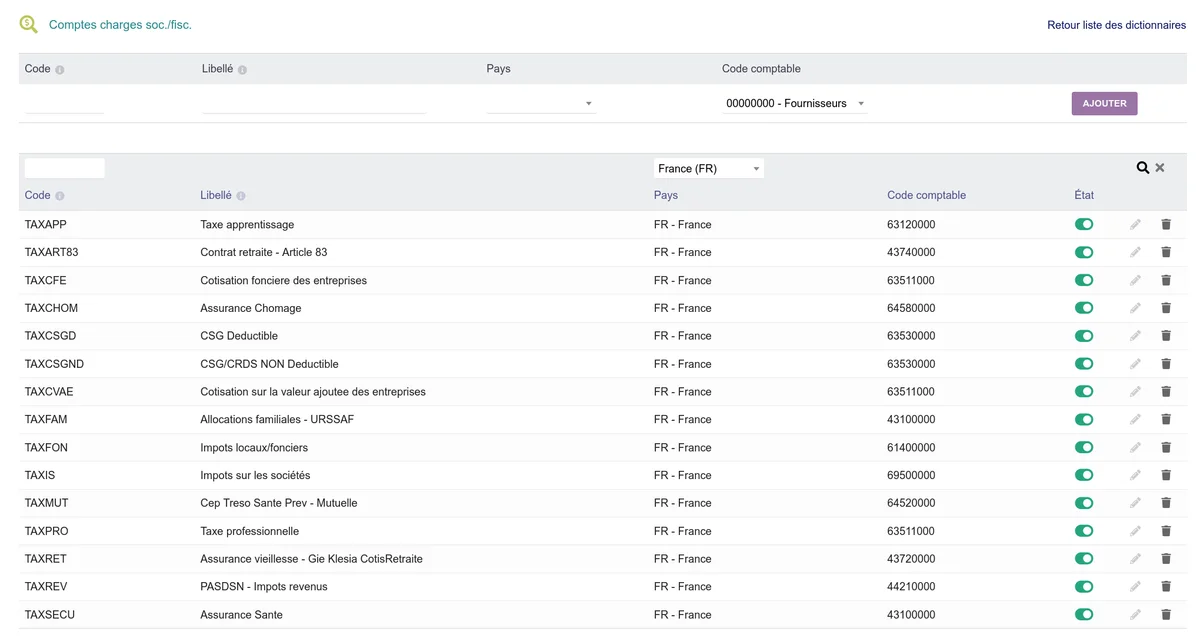This screenshot has height=638, width=1200.
Task: Focus the code filter field above the list
Action: 65,168
